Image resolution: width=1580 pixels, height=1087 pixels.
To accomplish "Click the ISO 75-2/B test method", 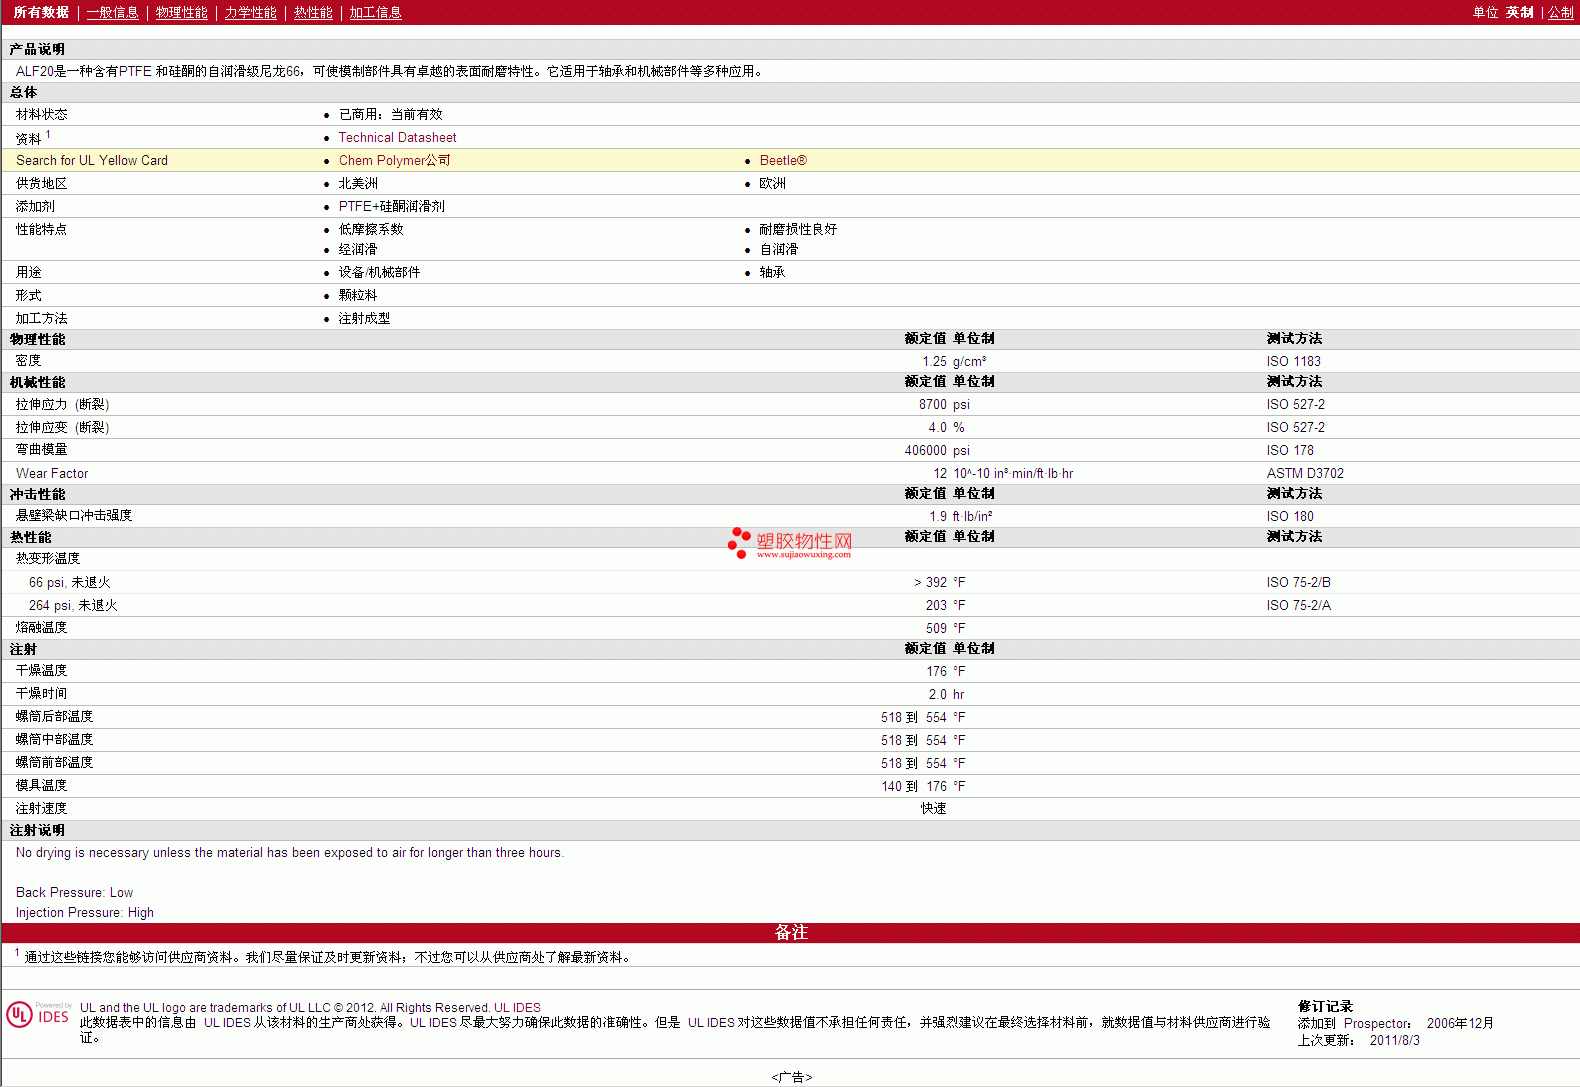I will coord(1298,582).
